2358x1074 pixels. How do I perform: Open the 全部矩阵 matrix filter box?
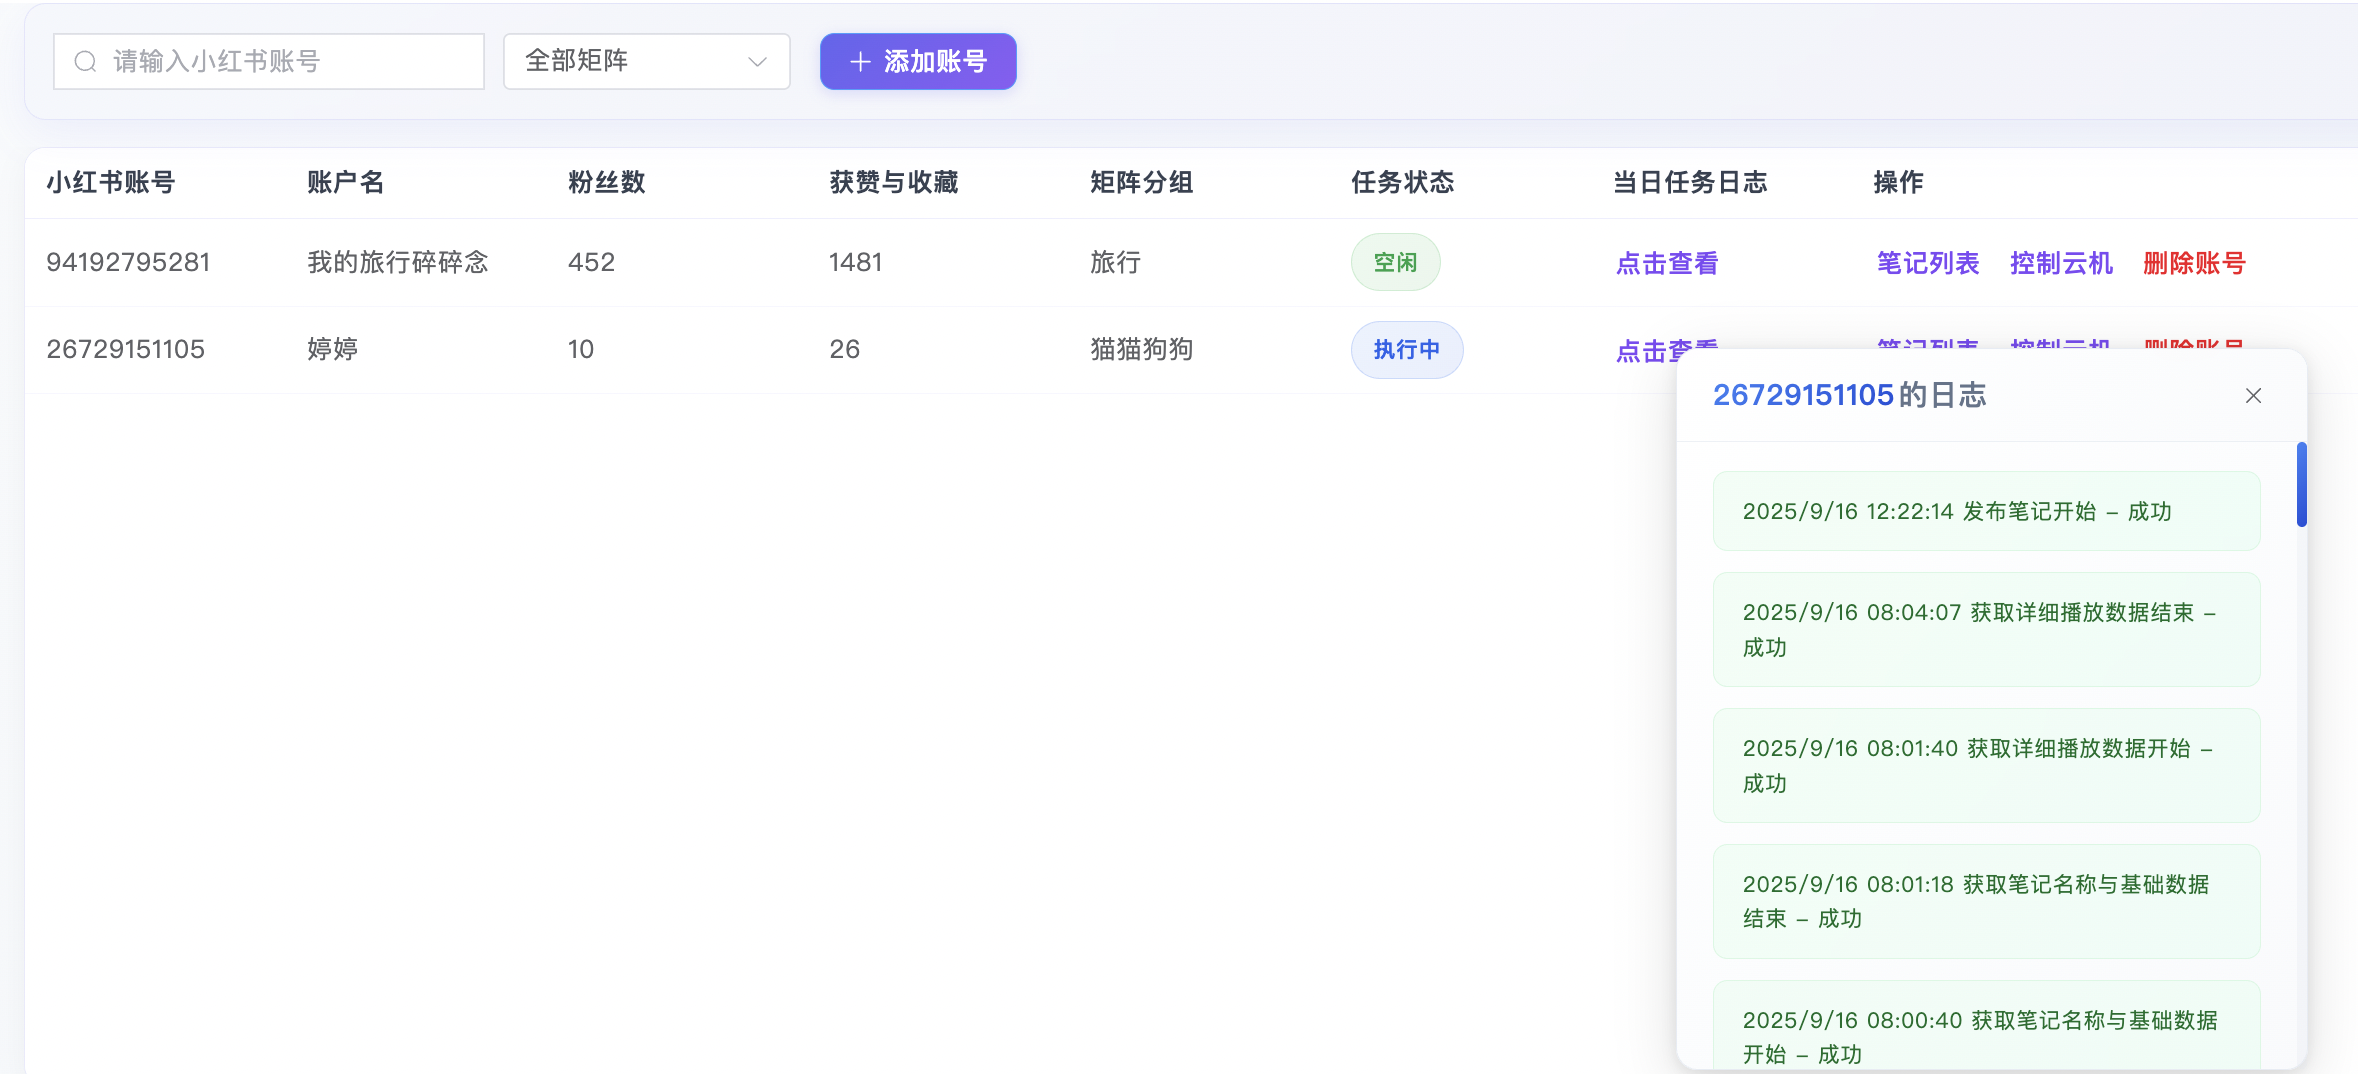tap(645, 62)
